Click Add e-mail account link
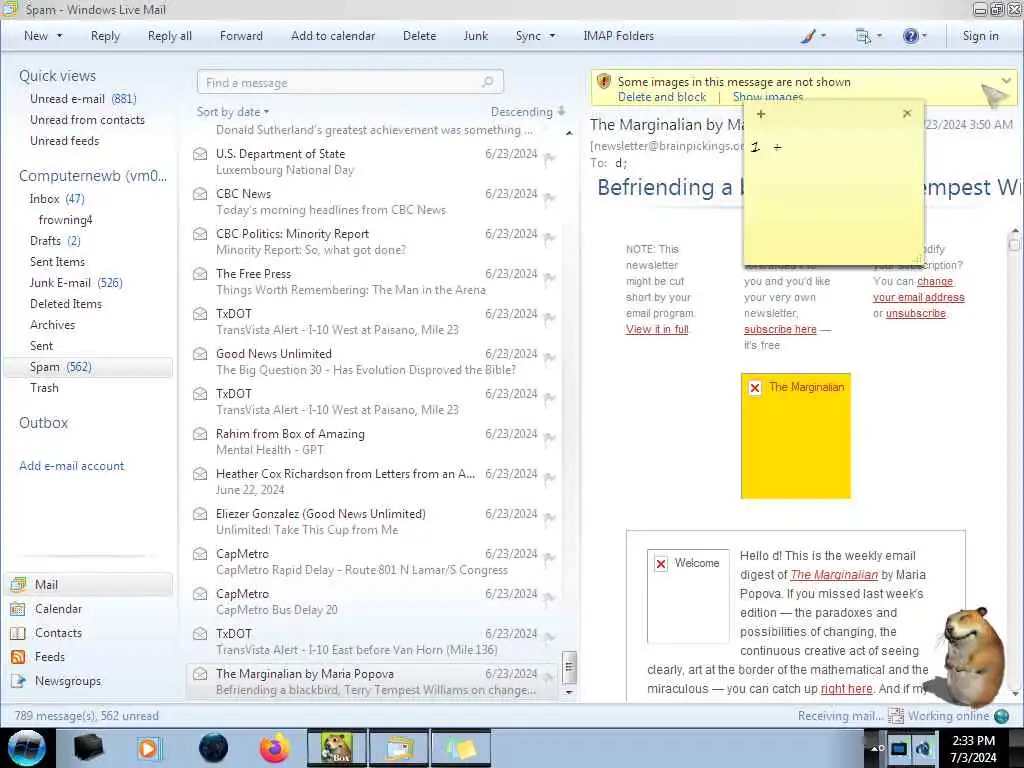The image size is (1024, 768). (x=71, y=466)
